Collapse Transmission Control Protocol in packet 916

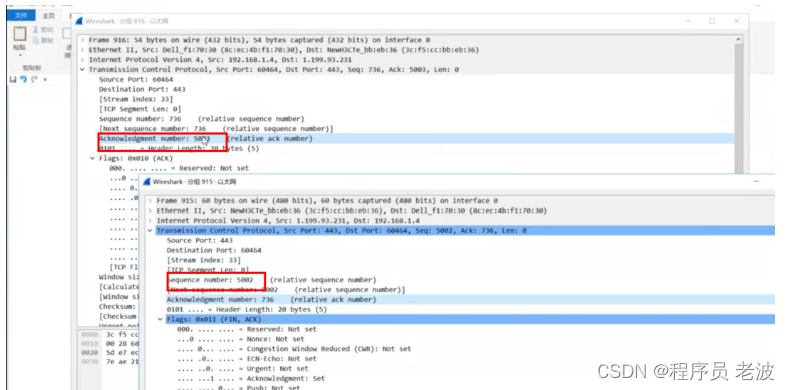pos(83,70)
